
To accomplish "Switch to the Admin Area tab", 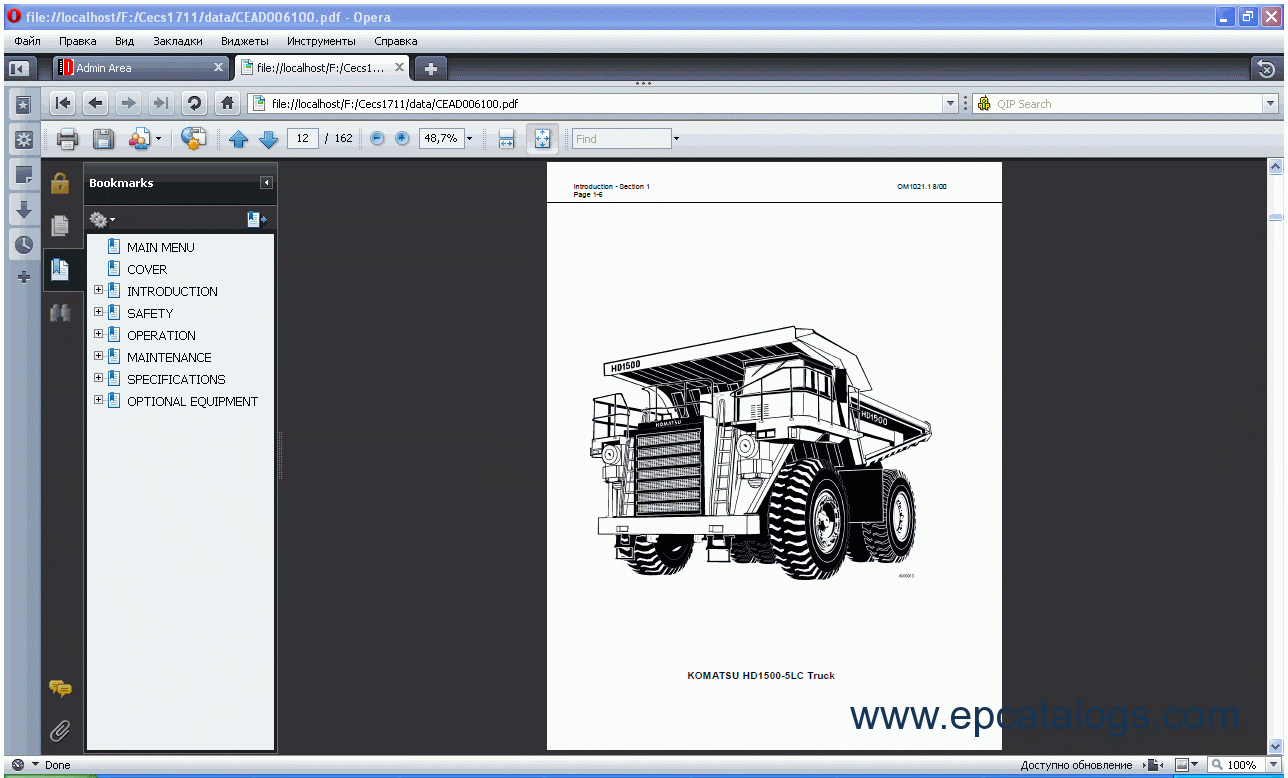I will click(x=141, y=68).
